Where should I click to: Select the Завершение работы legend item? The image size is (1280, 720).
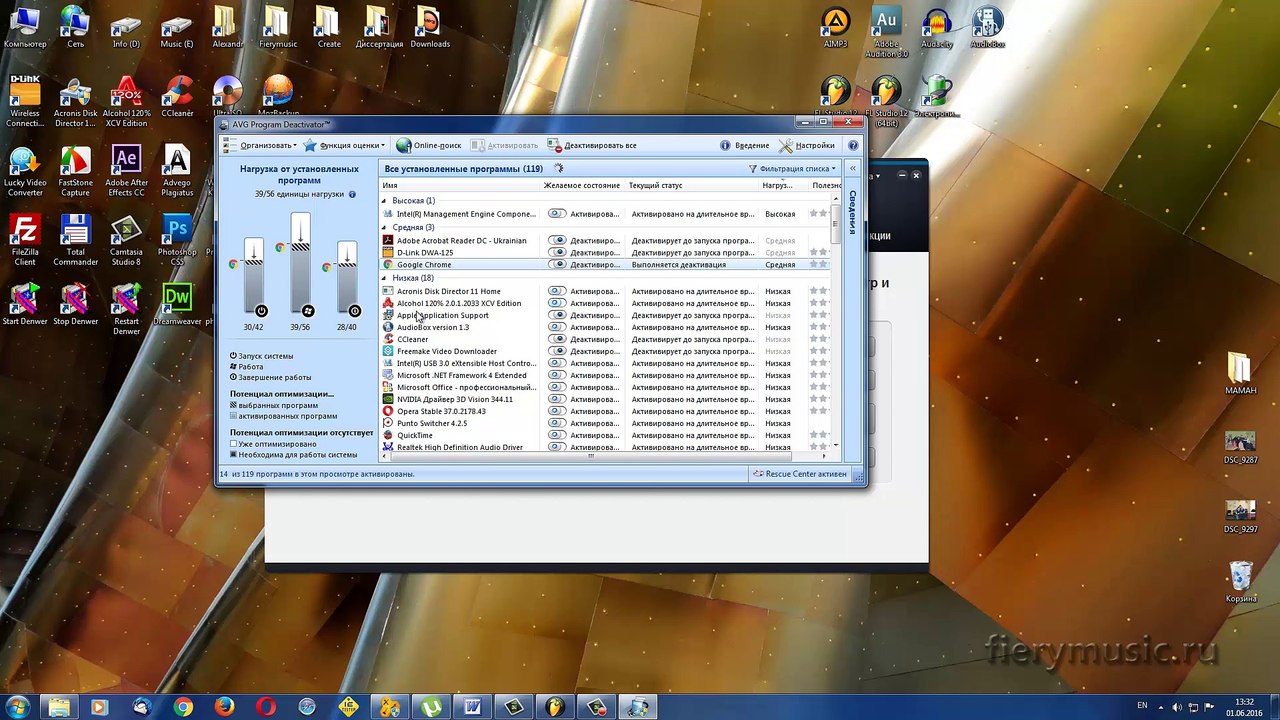(x=271, y=377)
